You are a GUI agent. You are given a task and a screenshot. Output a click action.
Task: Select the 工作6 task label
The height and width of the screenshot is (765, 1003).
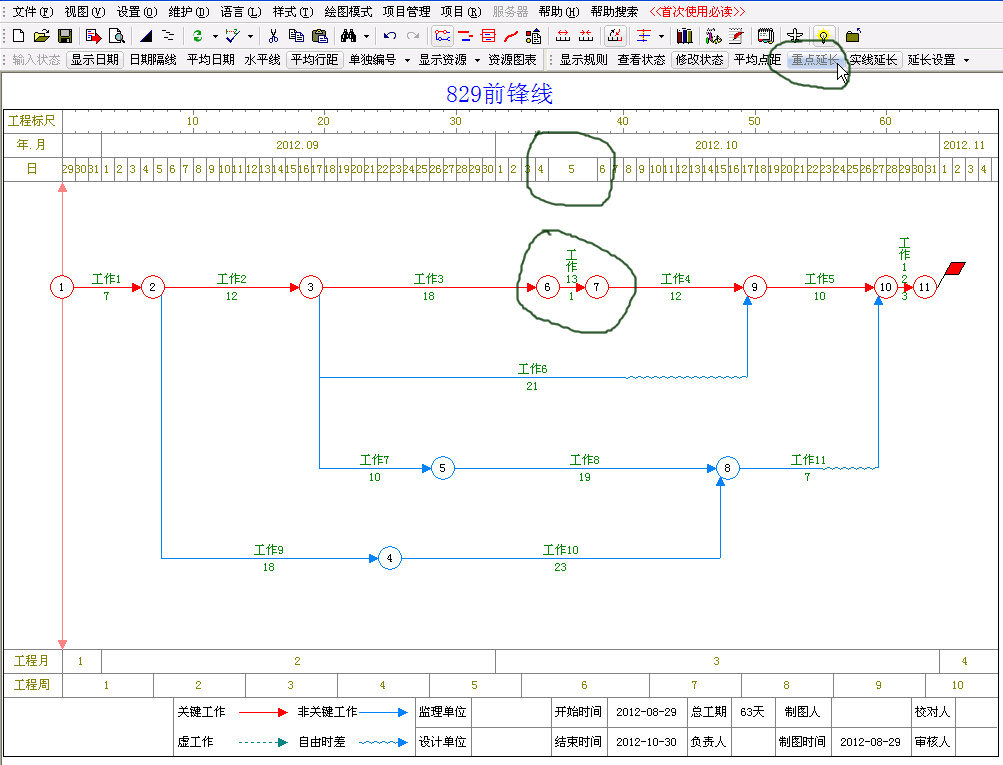(532, 368)
